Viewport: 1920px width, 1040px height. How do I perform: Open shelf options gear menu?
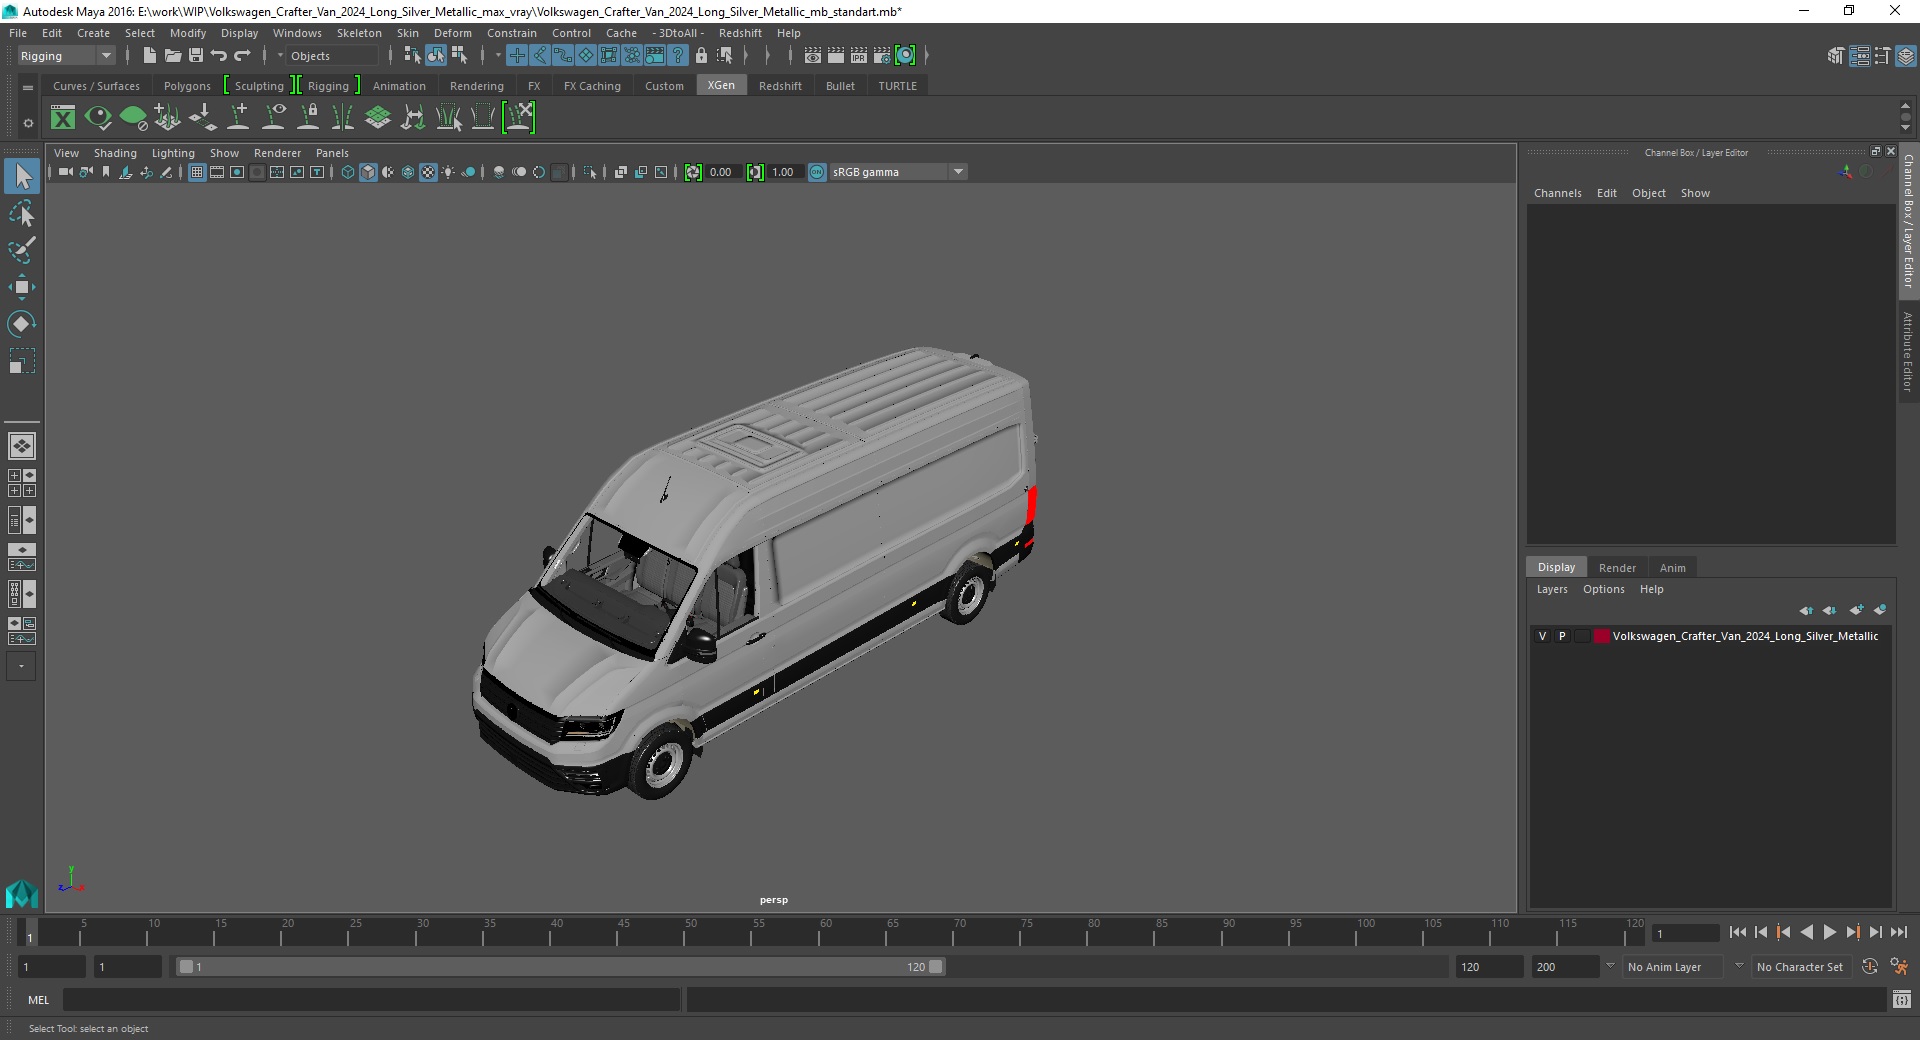click(x=28, y=123)
